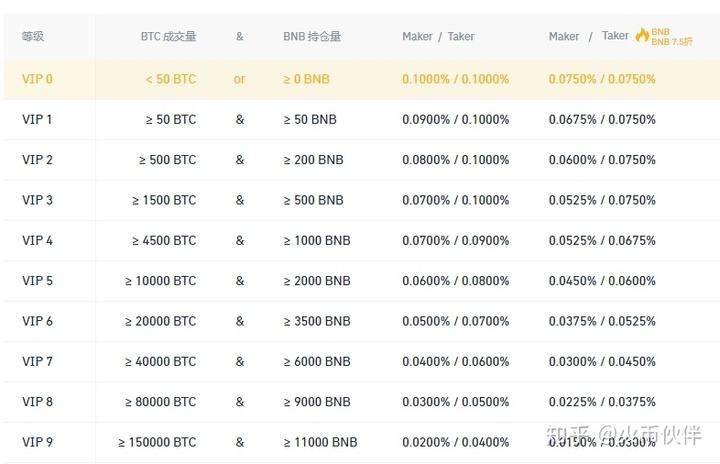
Task: Click the '0.0300% / 0.0450%' BNB fee cell
Action: coord(602,362)
